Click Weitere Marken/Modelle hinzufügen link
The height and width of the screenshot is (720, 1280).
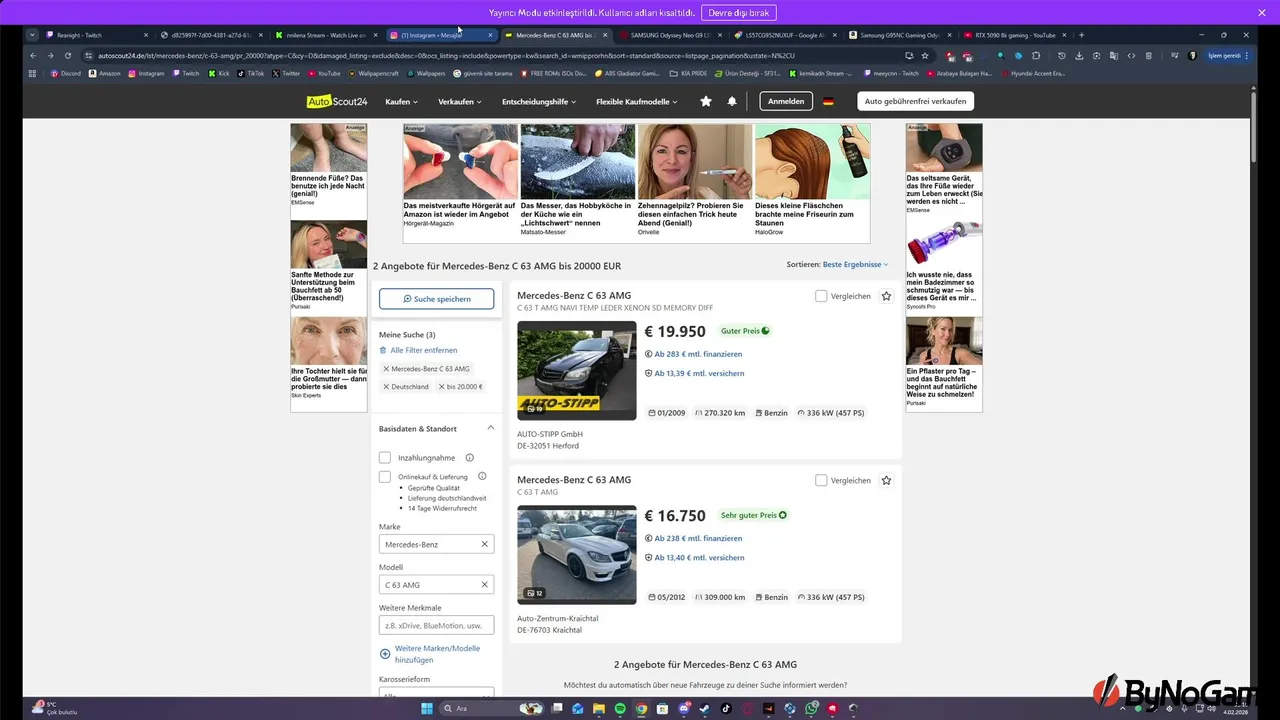tap(437, 654)
